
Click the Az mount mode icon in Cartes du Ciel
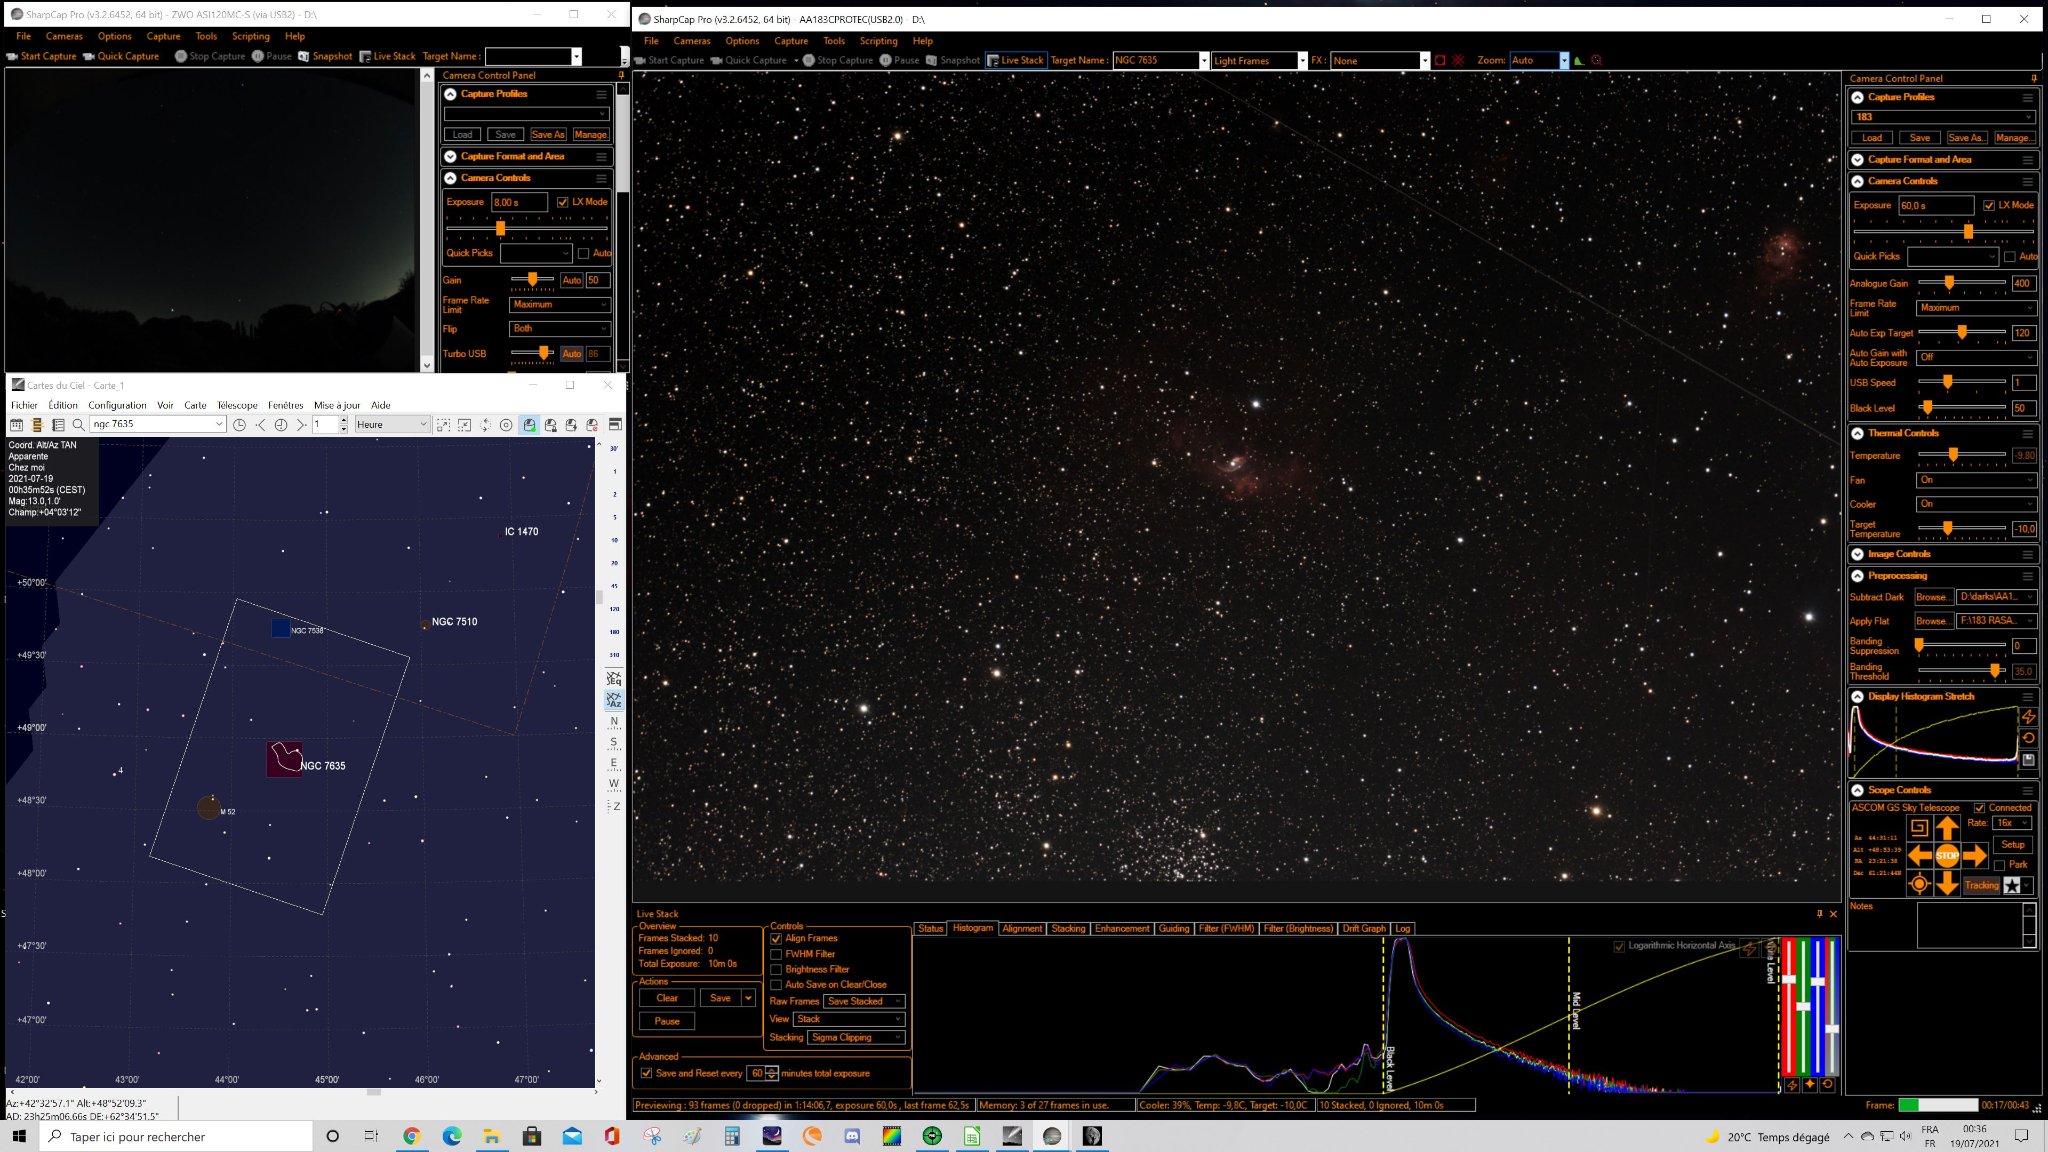point(614,700)
